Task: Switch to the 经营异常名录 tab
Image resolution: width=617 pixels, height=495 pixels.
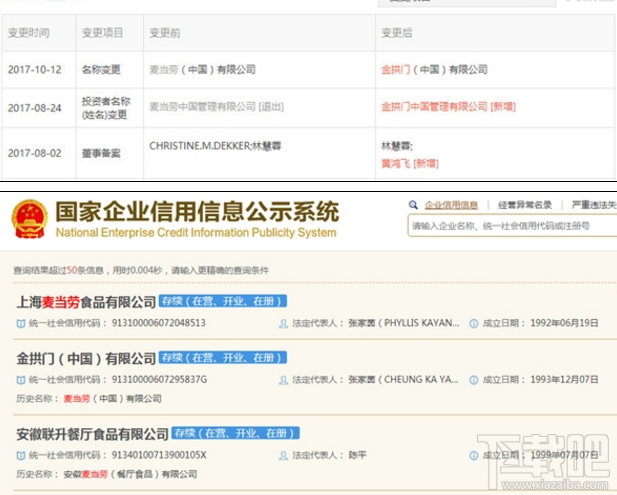Action: click(525, 205)
